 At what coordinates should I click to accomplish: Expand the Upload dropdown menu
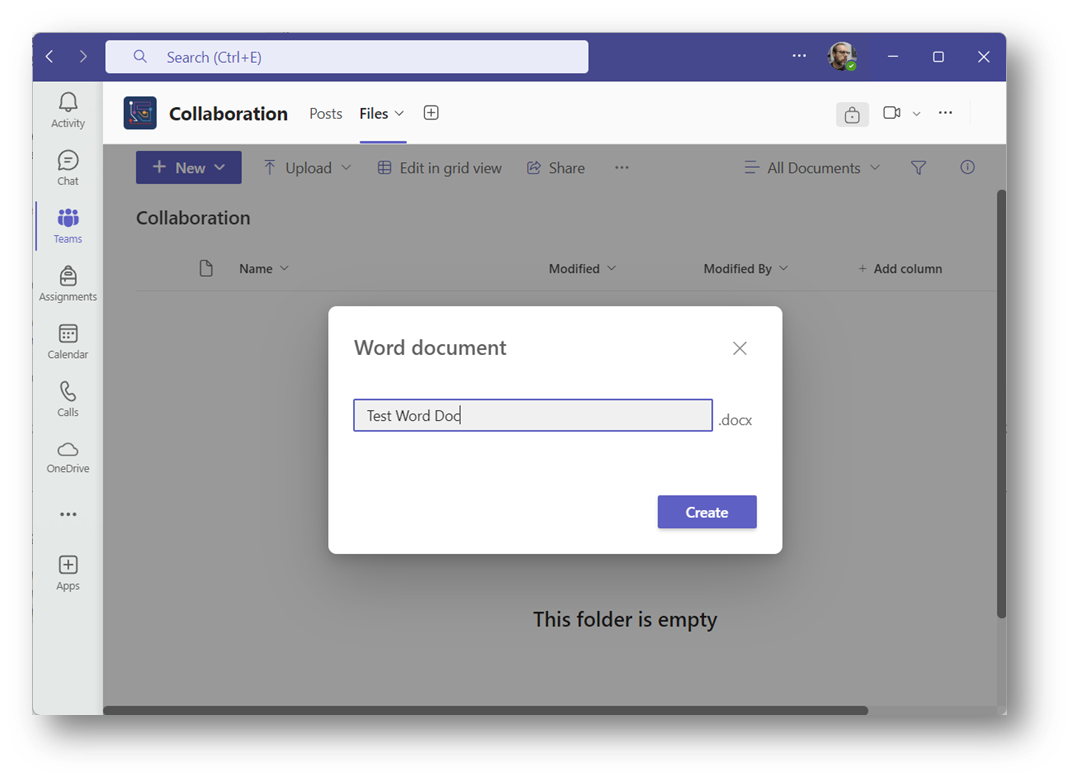[x=308, y=168]
